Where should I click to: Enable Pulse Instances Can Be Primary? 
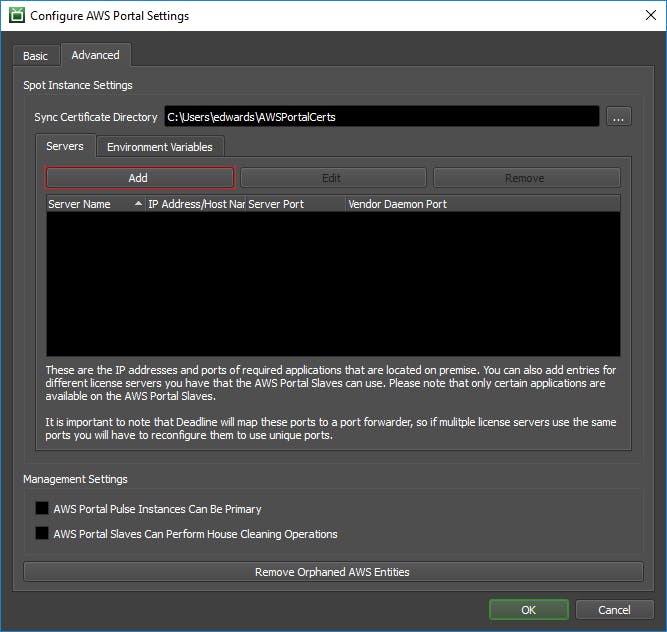(x=42, y=508)
